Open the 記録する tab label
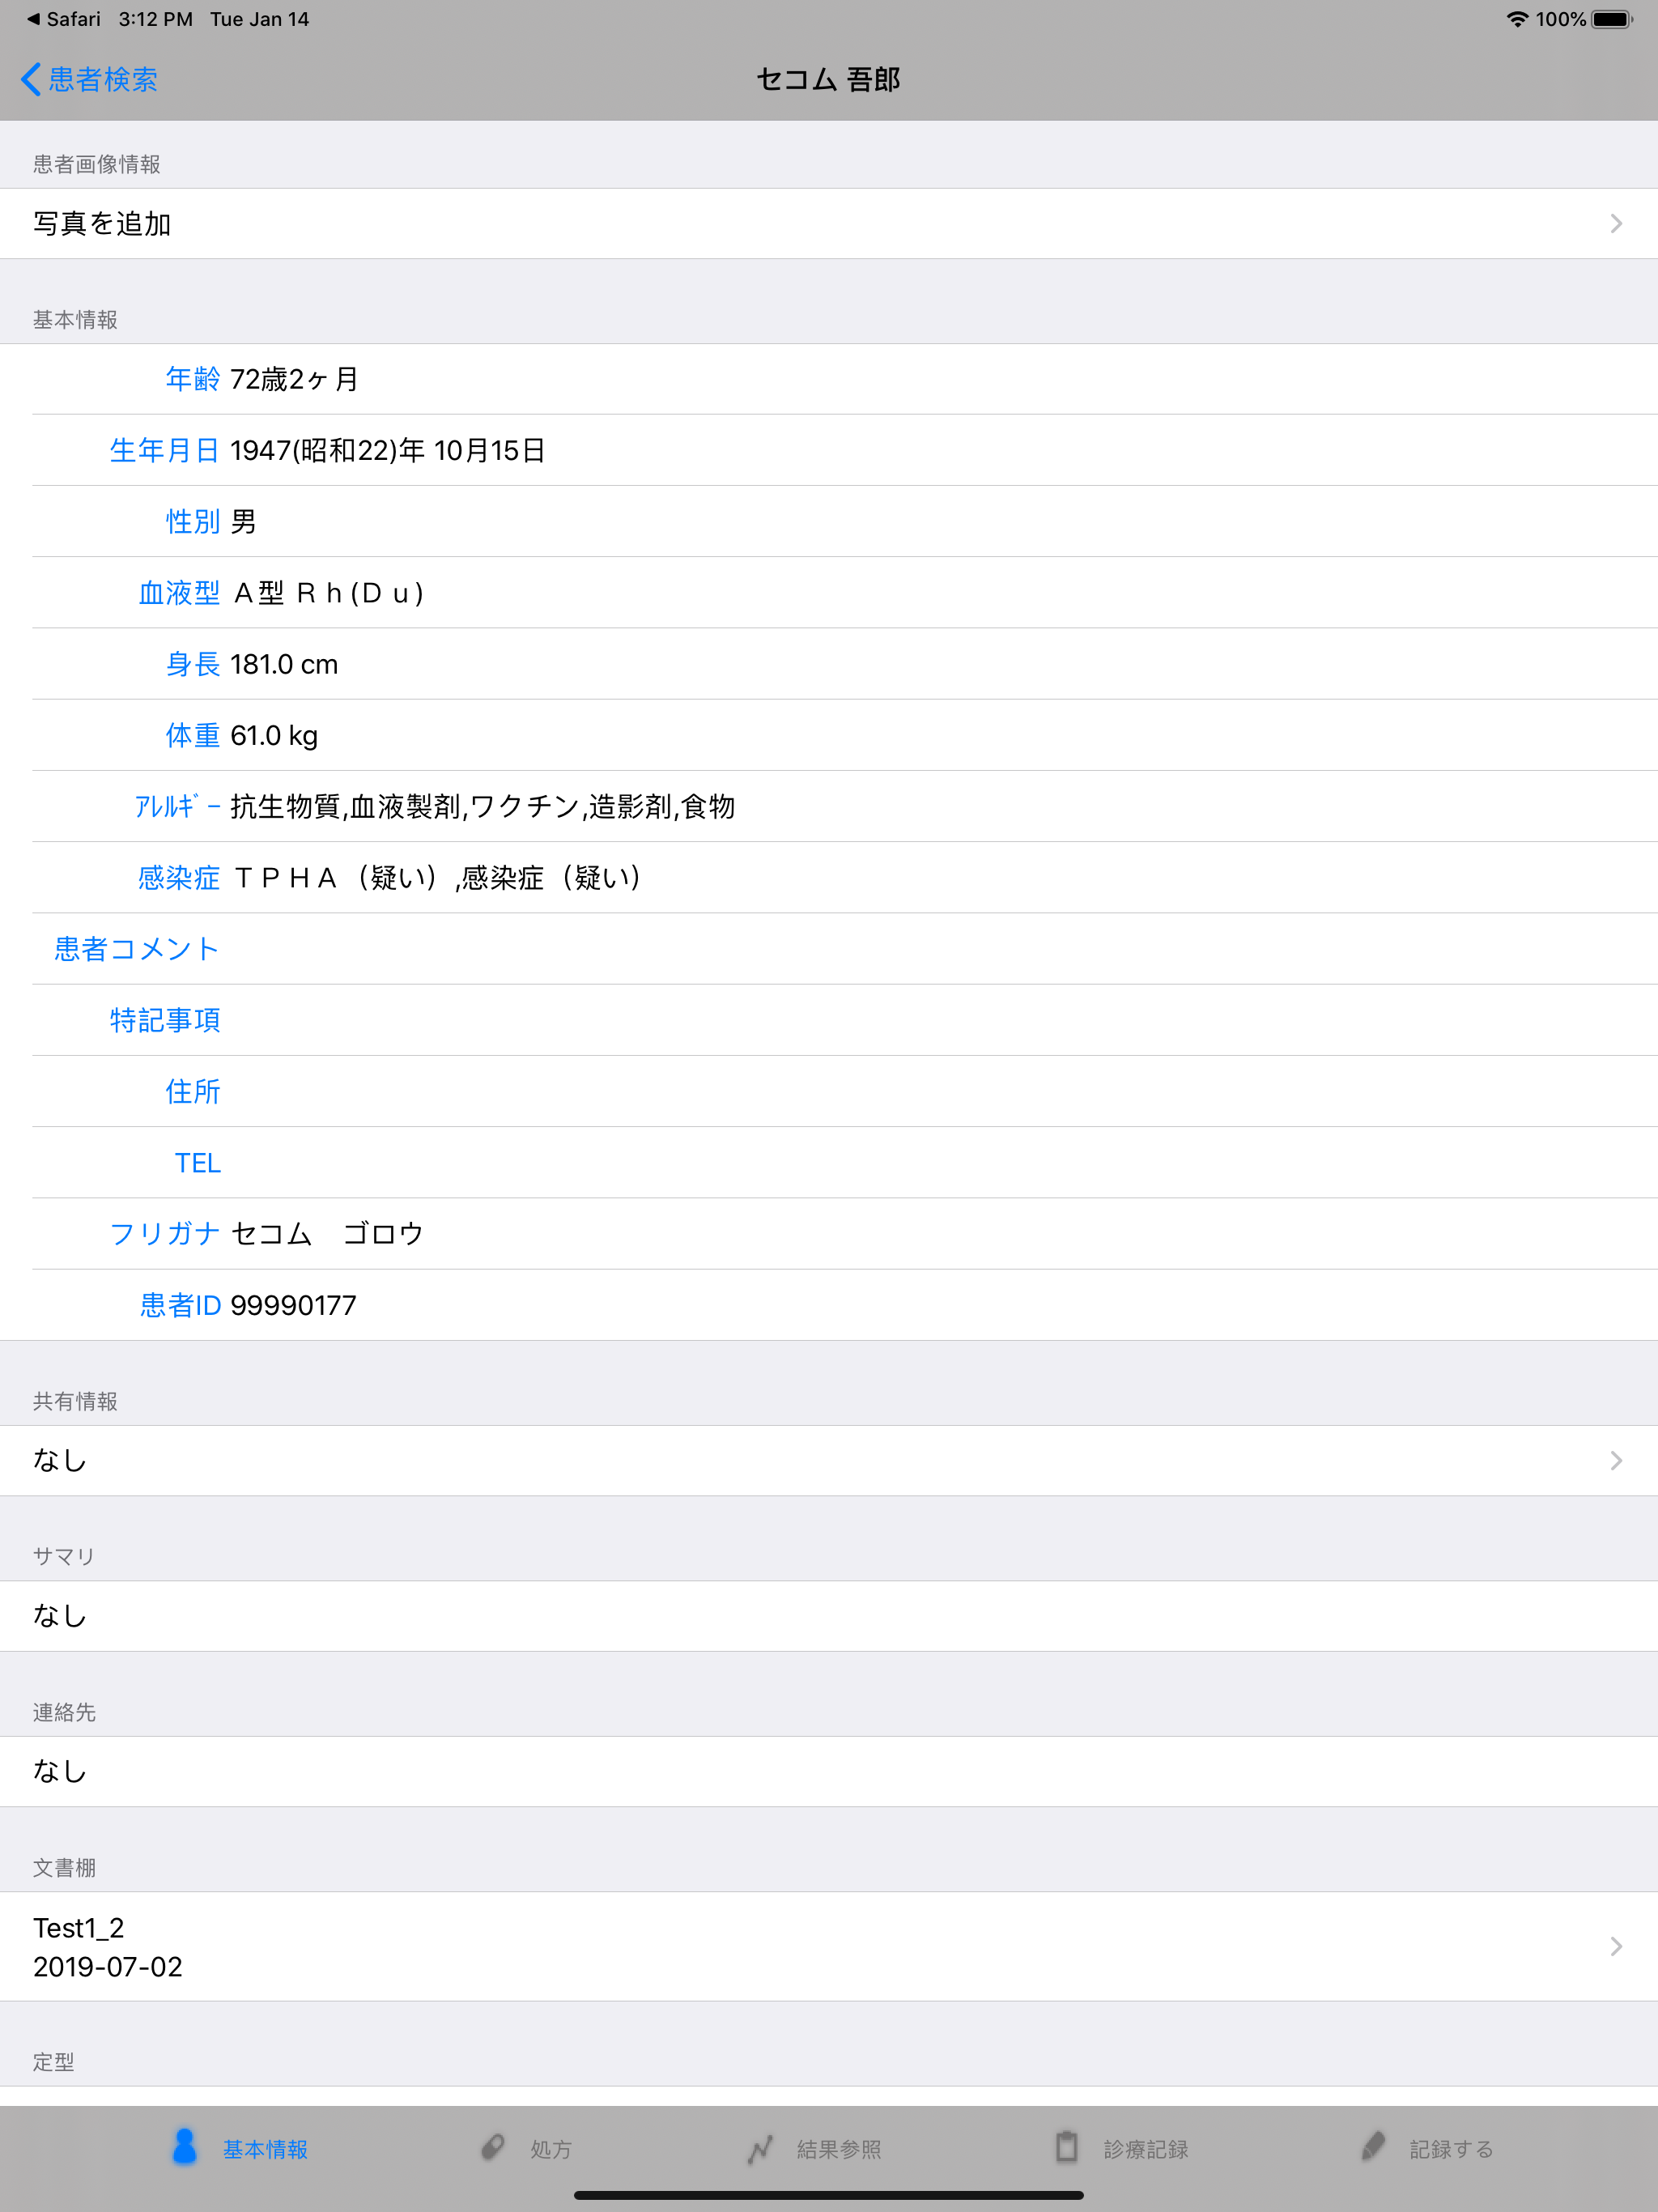 1451,2149
